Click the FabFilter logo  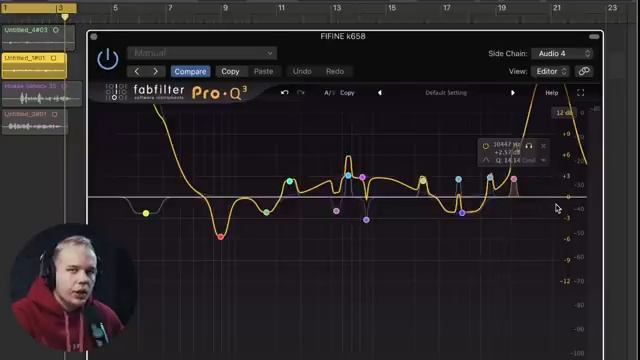[145, 92]
